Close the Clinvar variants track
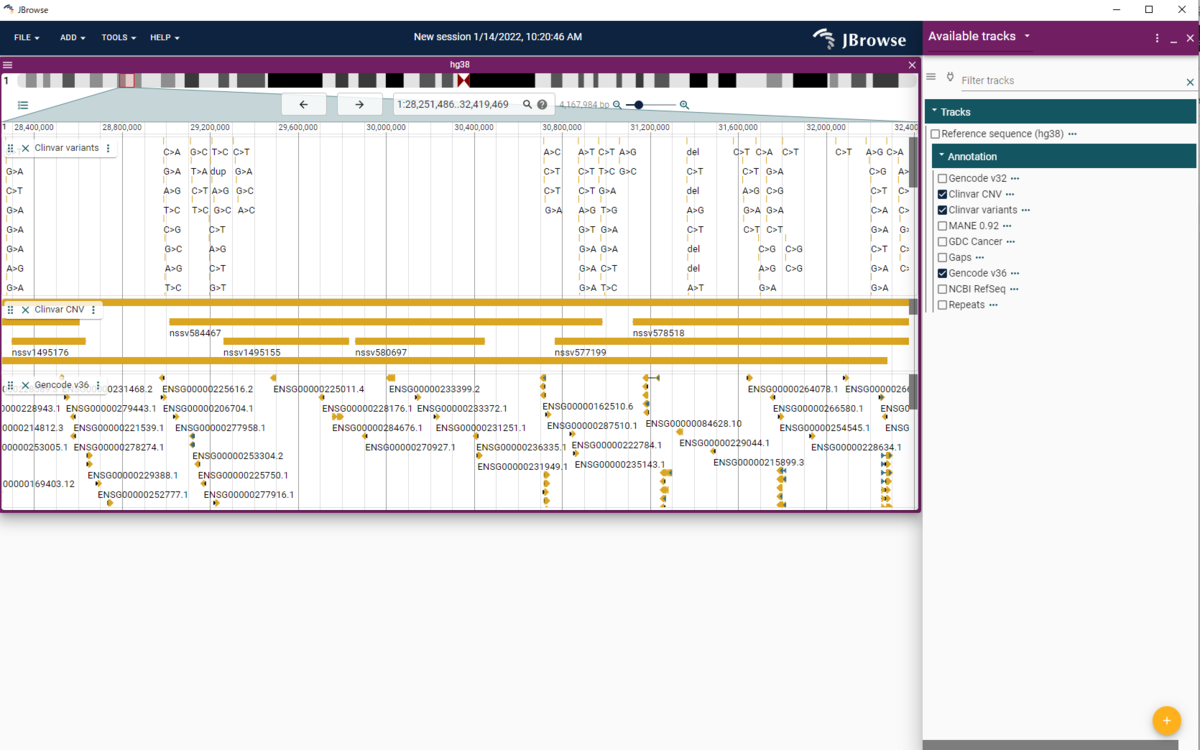 (26, 148)
